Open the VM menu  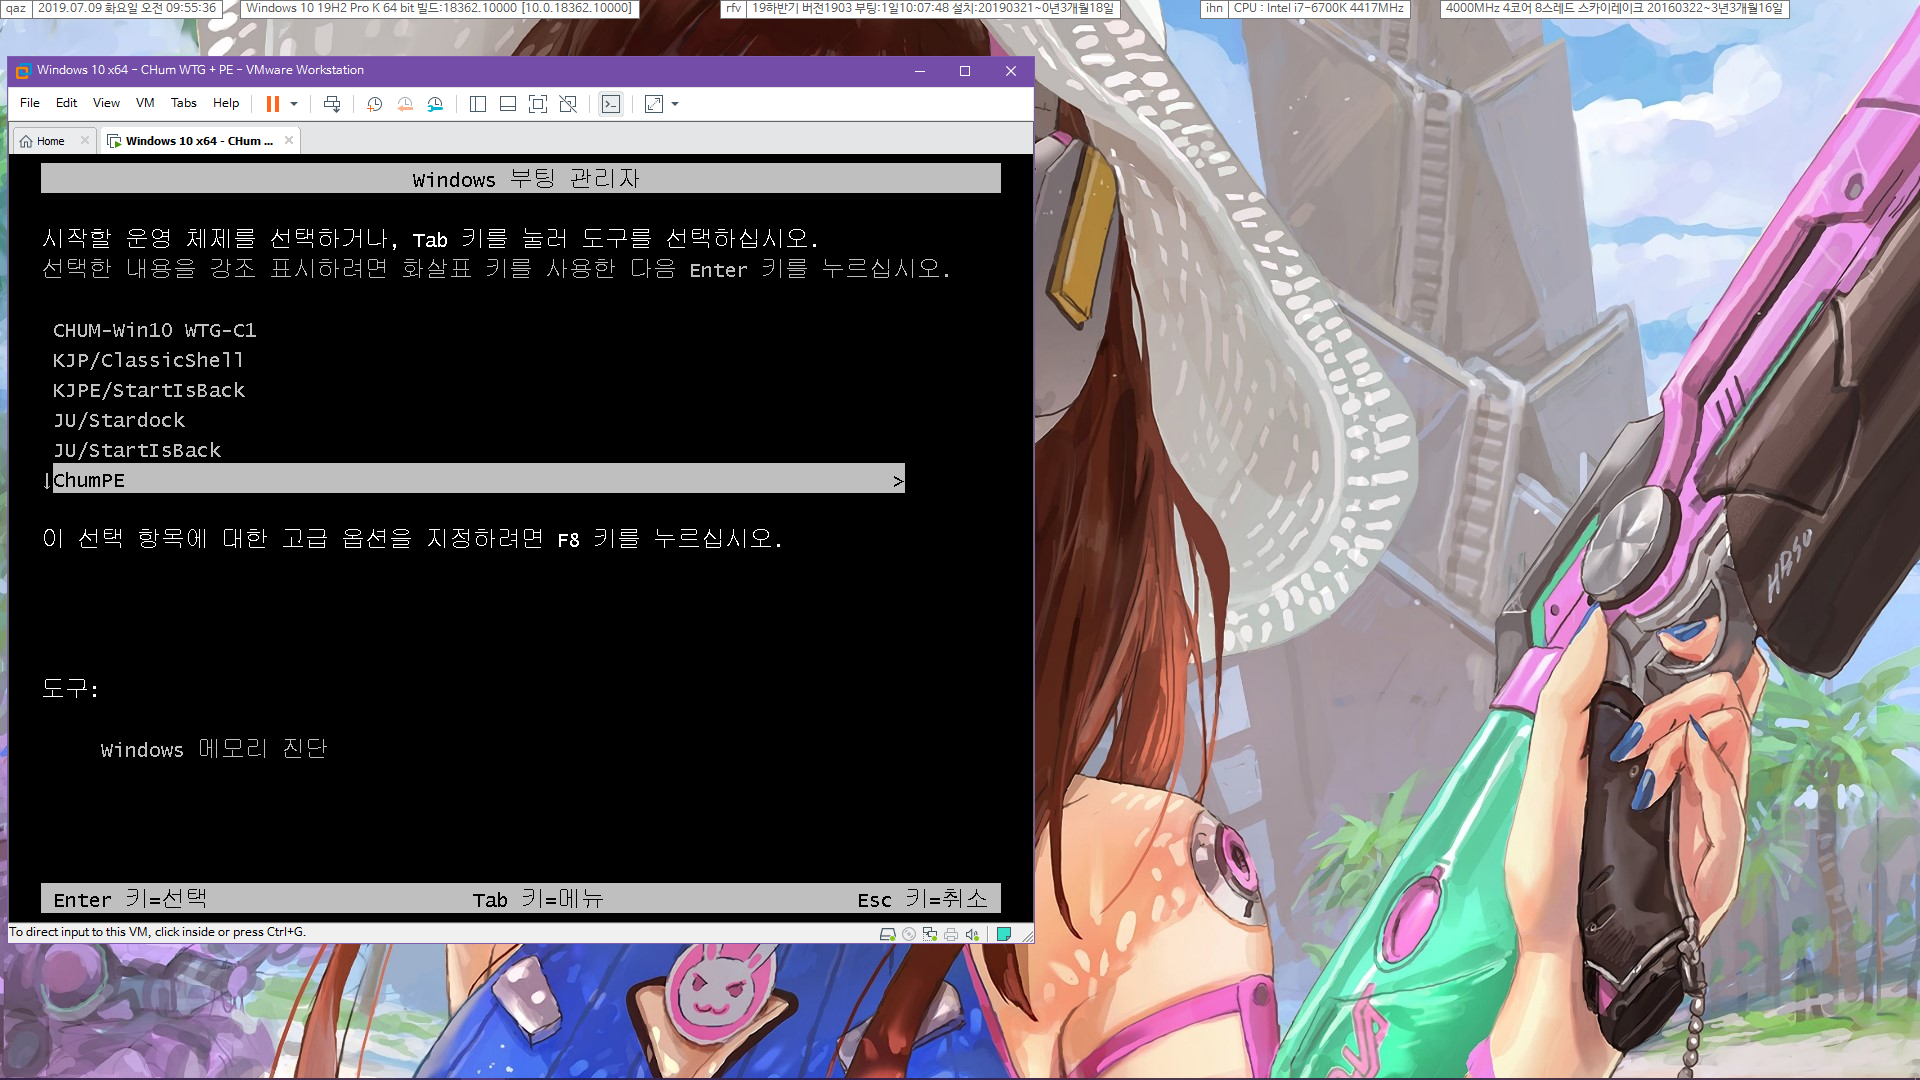click(145, 103)
